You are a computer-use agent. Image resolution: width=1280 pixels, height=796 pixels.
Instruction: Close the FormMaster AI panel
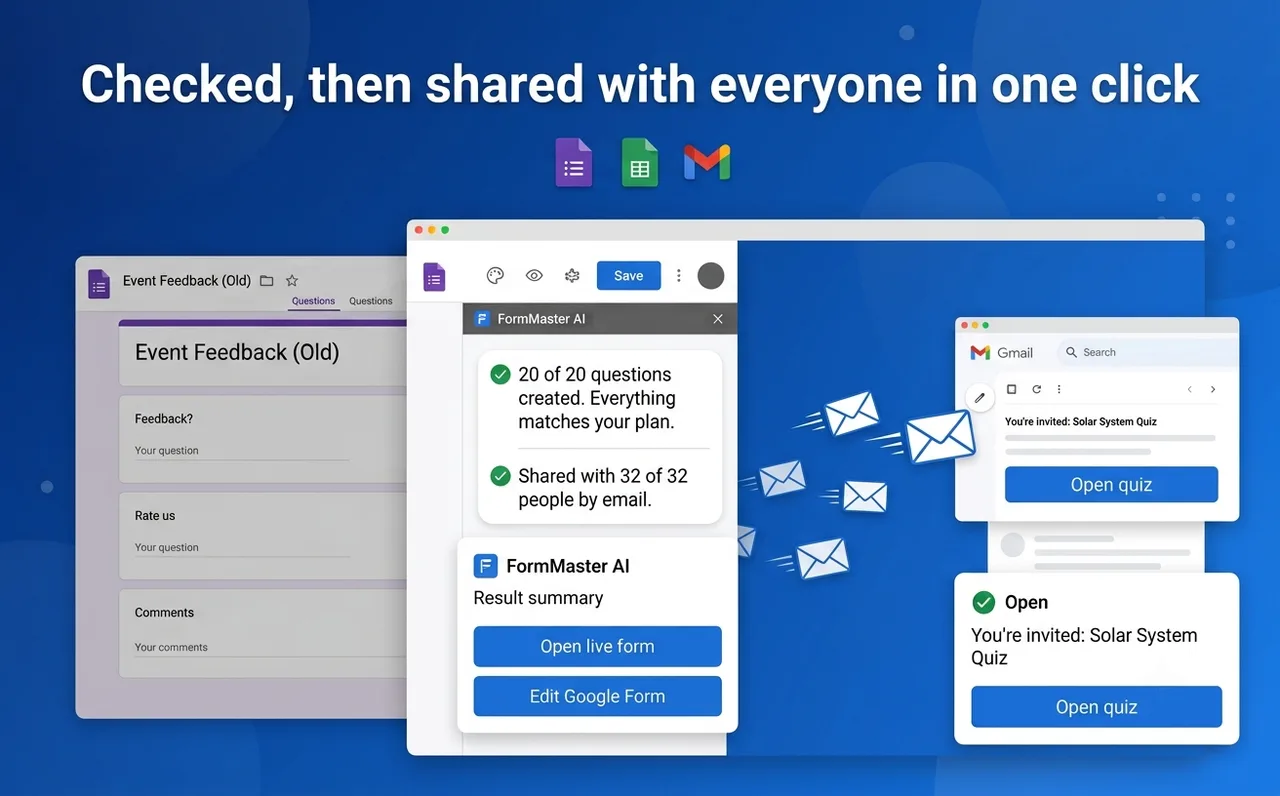(718, 319)
